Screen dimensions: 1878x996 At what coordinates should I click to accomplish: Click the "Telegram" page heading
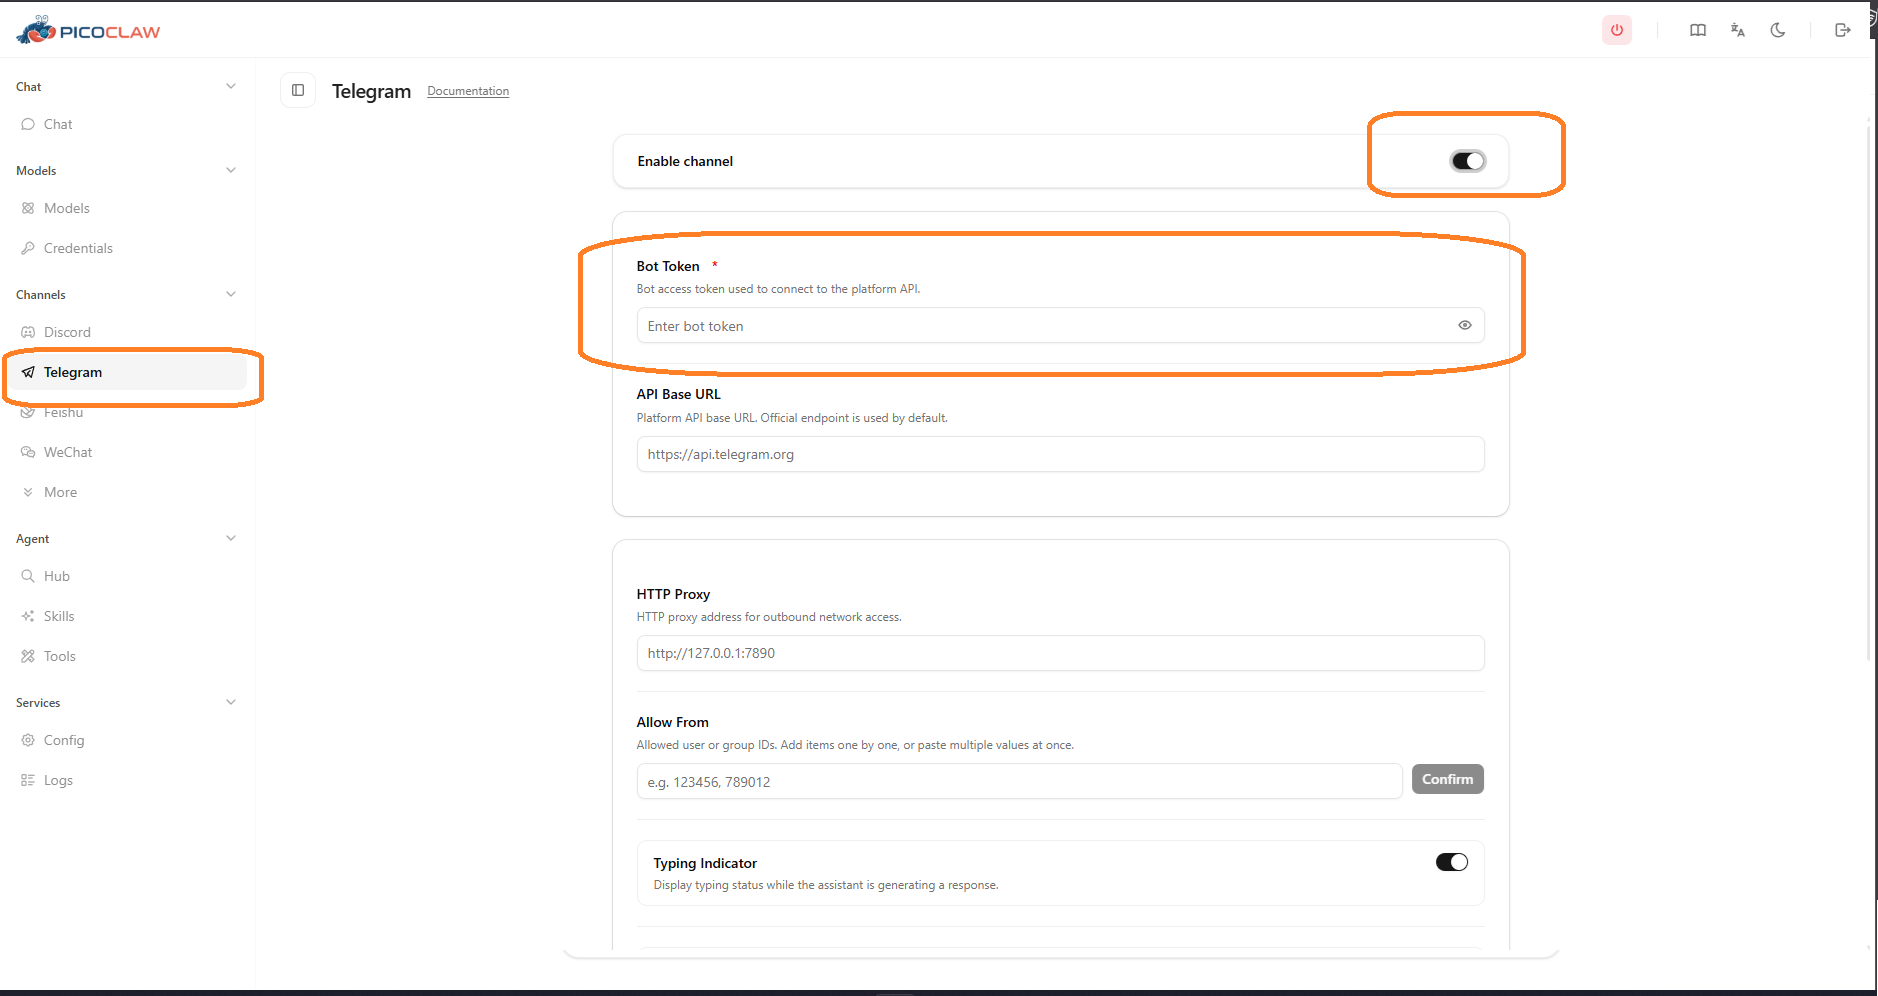coord(372,91)
